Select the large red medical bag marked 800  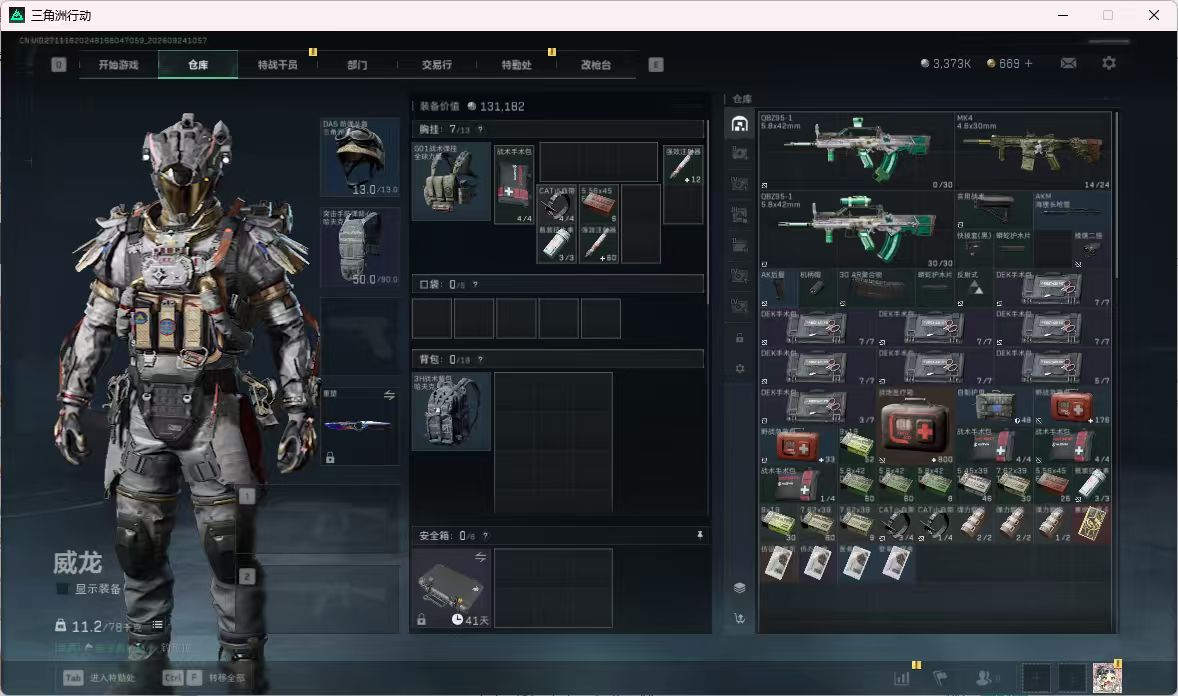click(x=915, y=425)
